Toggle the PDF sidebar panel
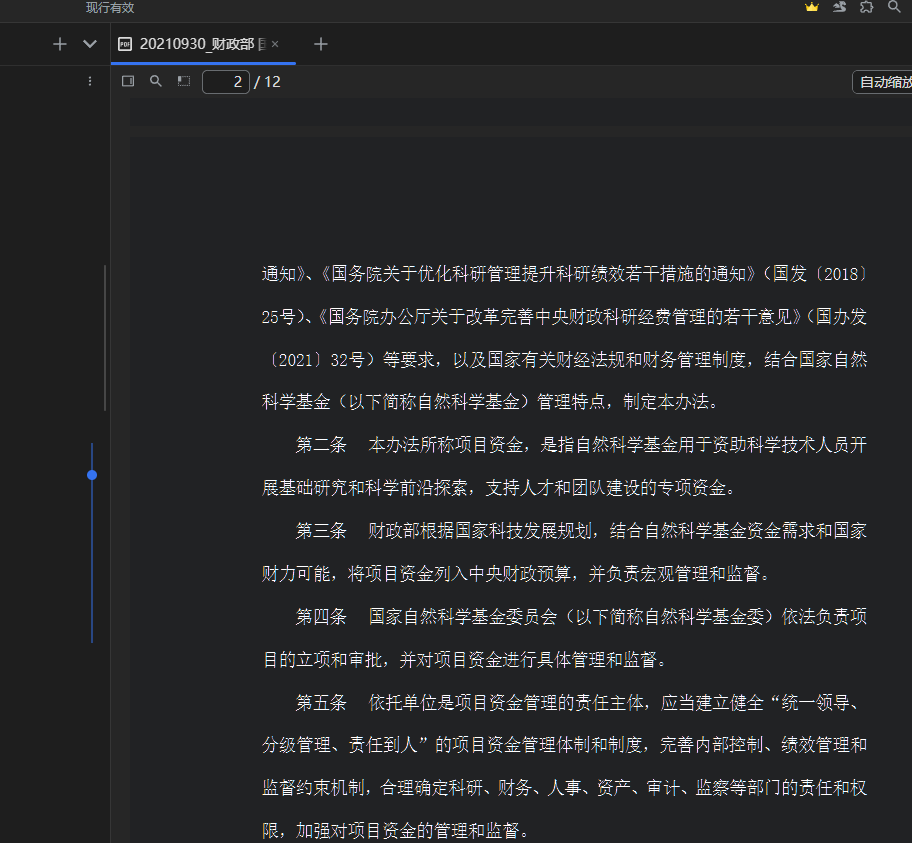The image size is (912, 843). [128, 82]
